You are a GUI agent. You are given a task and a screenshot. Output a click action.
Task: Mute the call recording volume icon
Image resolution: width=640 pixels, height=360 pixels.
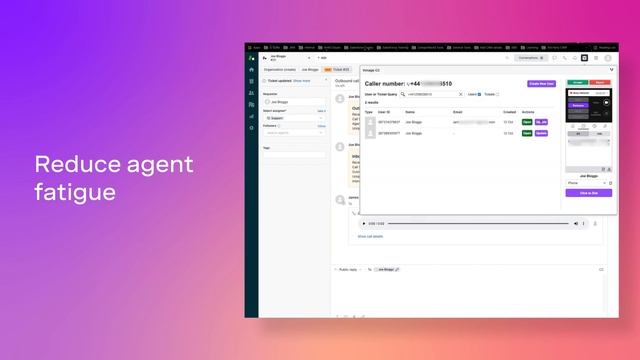(576, 224)
